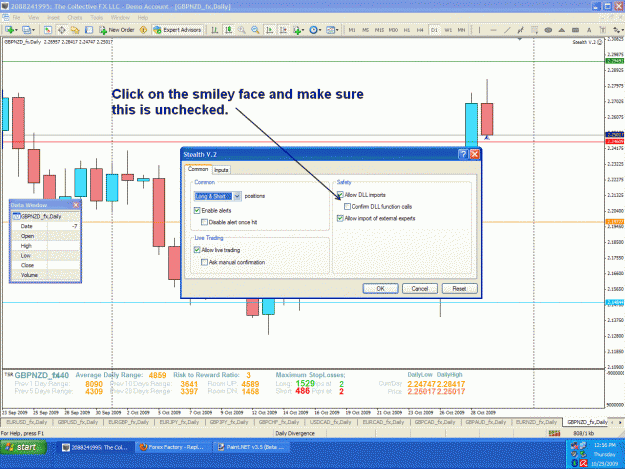Open the Charts menu
The image size is (625, 469).
(x=75, y=18)
